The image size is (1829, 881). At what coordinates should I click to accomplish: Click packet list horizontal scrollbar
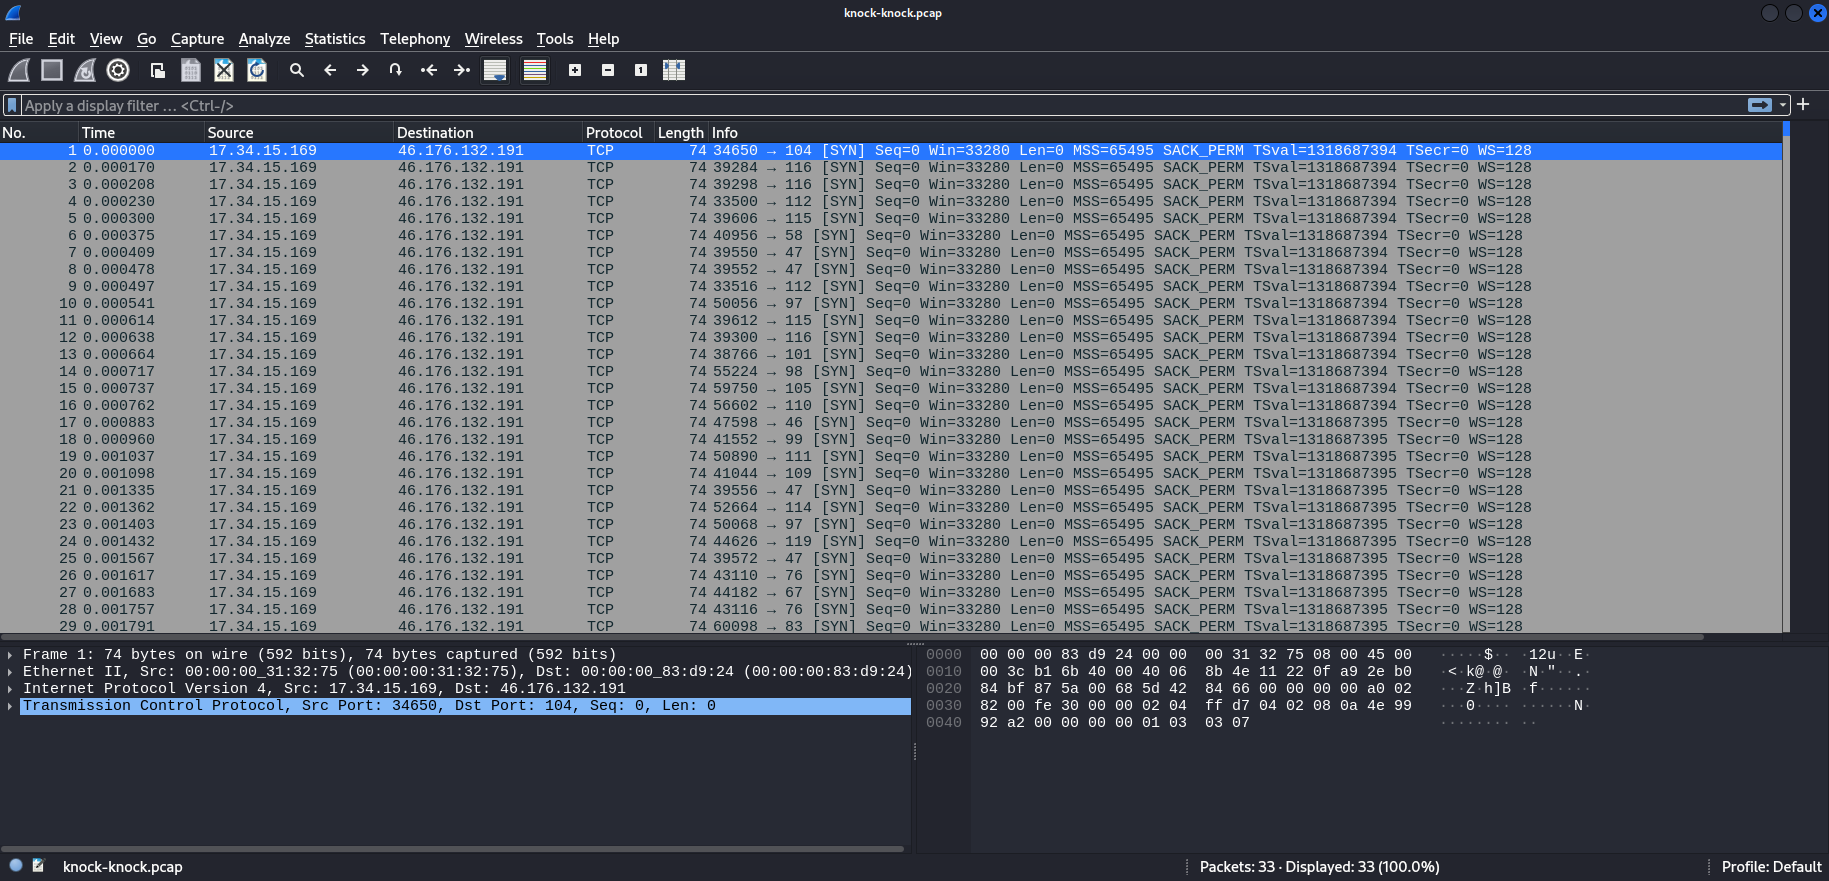[x=852, y=636]
